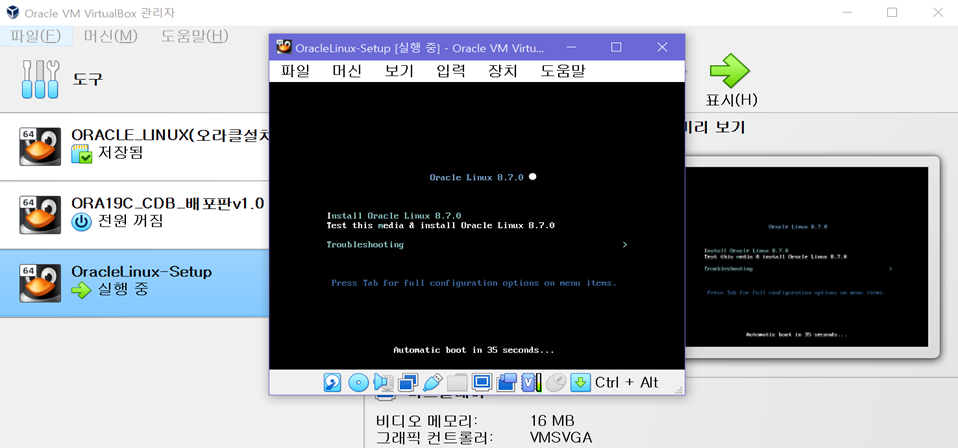Close the OracleLinux-Setup VM window
This screenshot has width=958, height=448.
coord(662,47)
